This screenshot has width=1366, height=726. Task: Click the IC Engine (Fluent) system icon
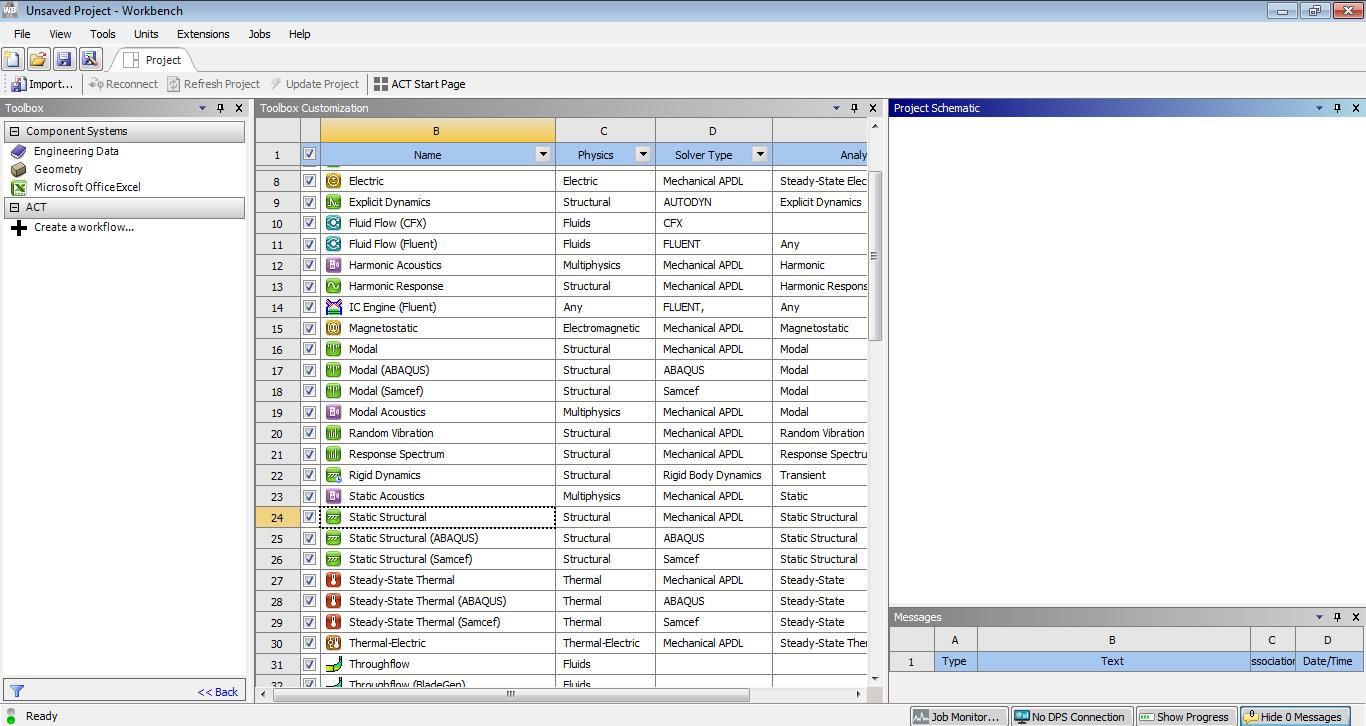coord(334,307)
